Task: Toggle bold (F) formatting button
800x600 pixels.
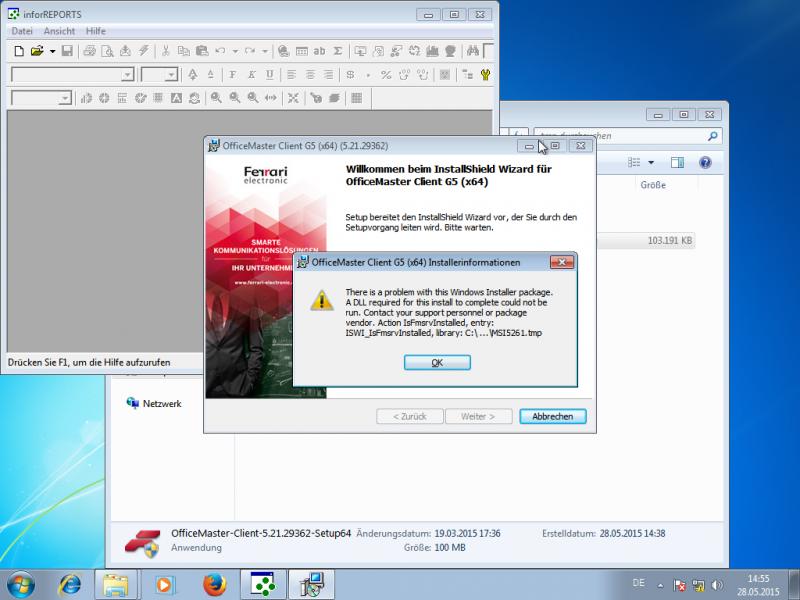Action: [x=232, y=74]
